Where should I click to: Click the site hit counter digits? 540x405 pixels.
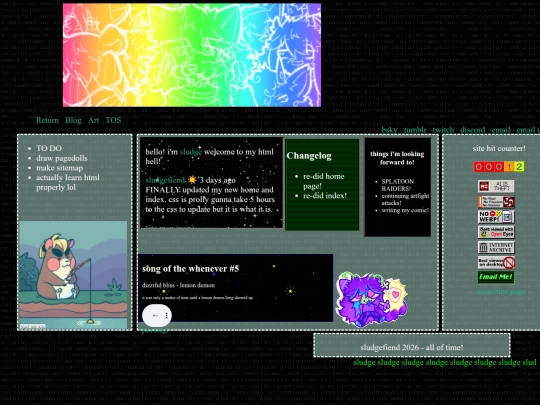point(499,167)
